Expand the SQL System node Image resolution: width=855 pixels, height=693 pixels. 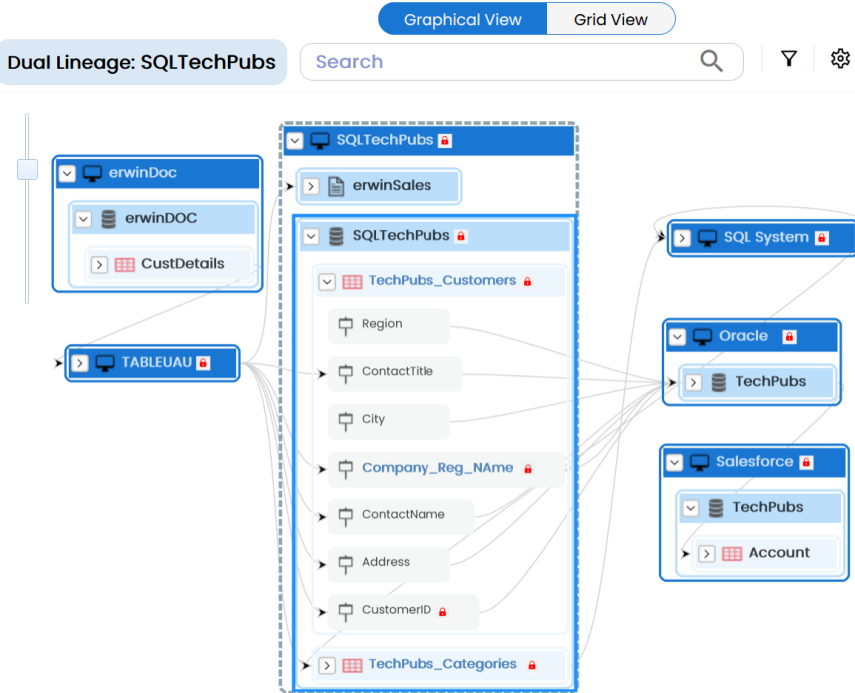[x=682, y=238]
